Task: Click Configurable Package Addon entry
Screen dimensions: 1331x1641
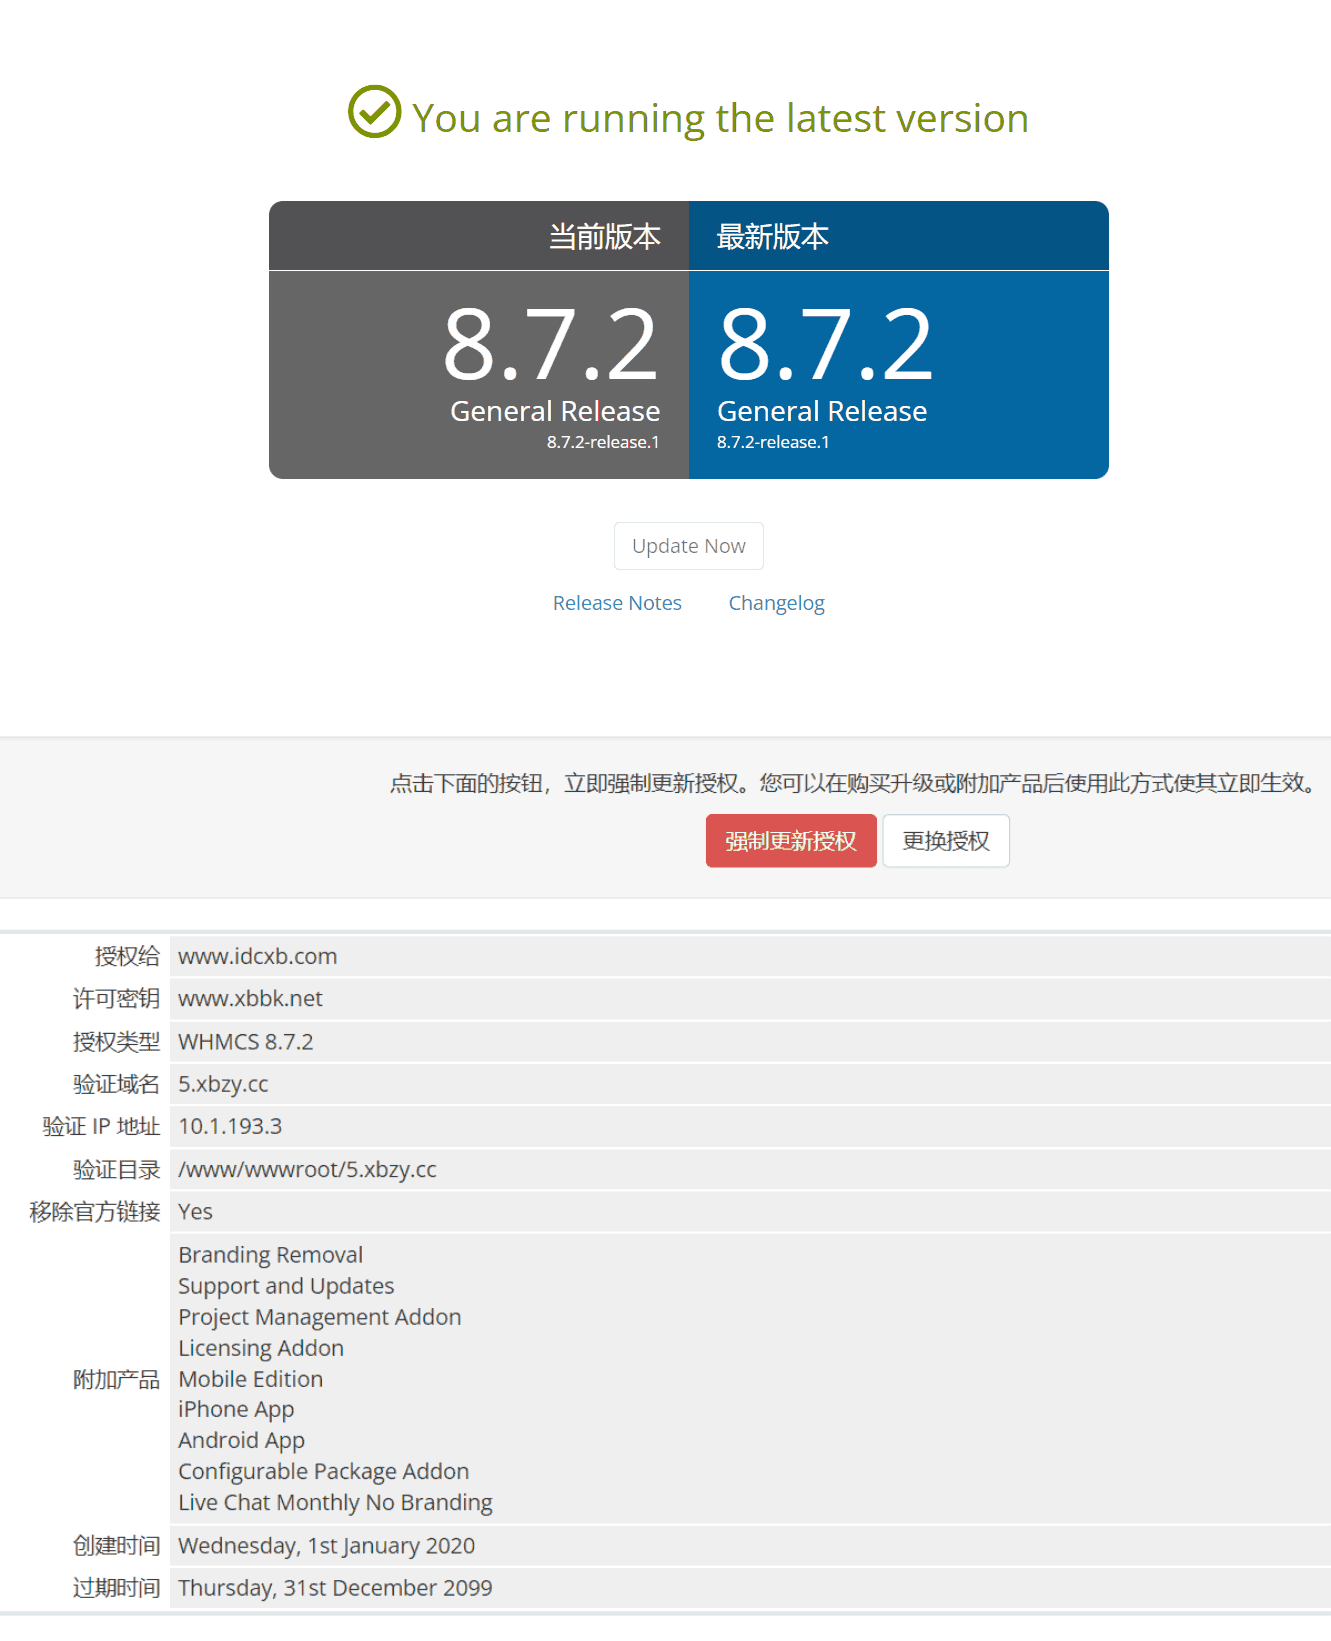Action: (324, 1471)
